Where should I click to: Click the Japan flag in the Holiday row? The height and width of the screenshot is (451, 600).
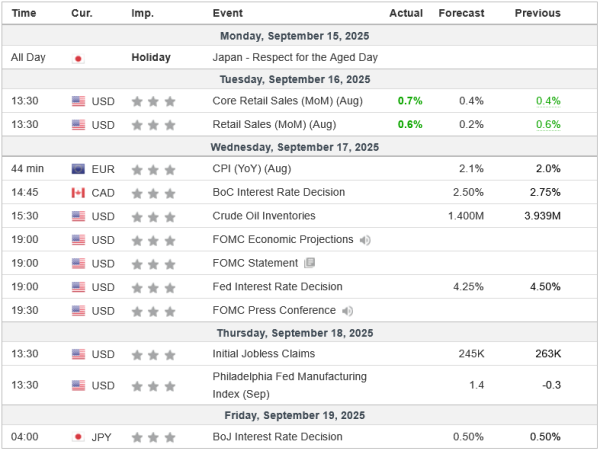(79, 58)
